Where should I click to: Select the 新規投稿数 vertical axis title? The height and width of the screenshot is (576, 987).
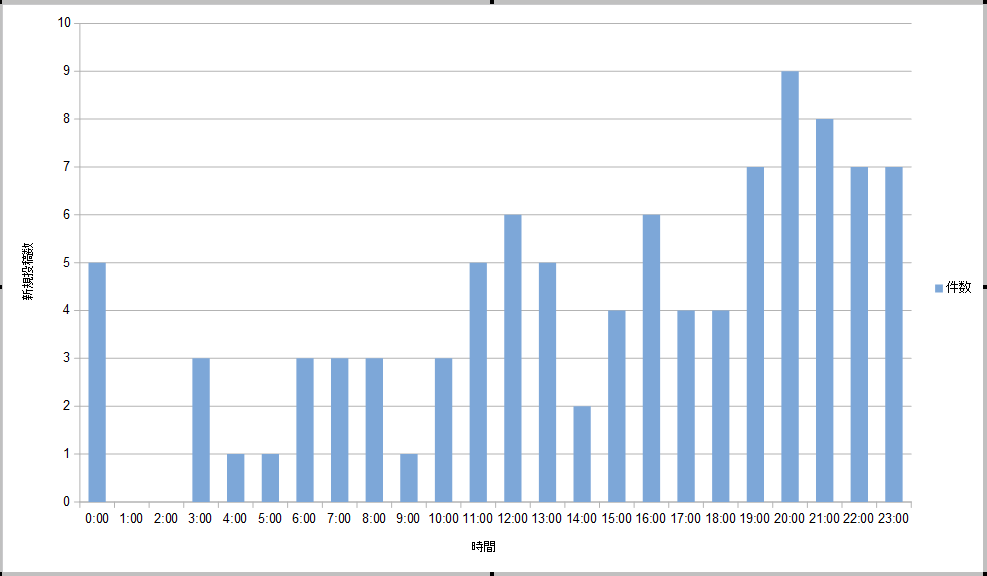31,270
